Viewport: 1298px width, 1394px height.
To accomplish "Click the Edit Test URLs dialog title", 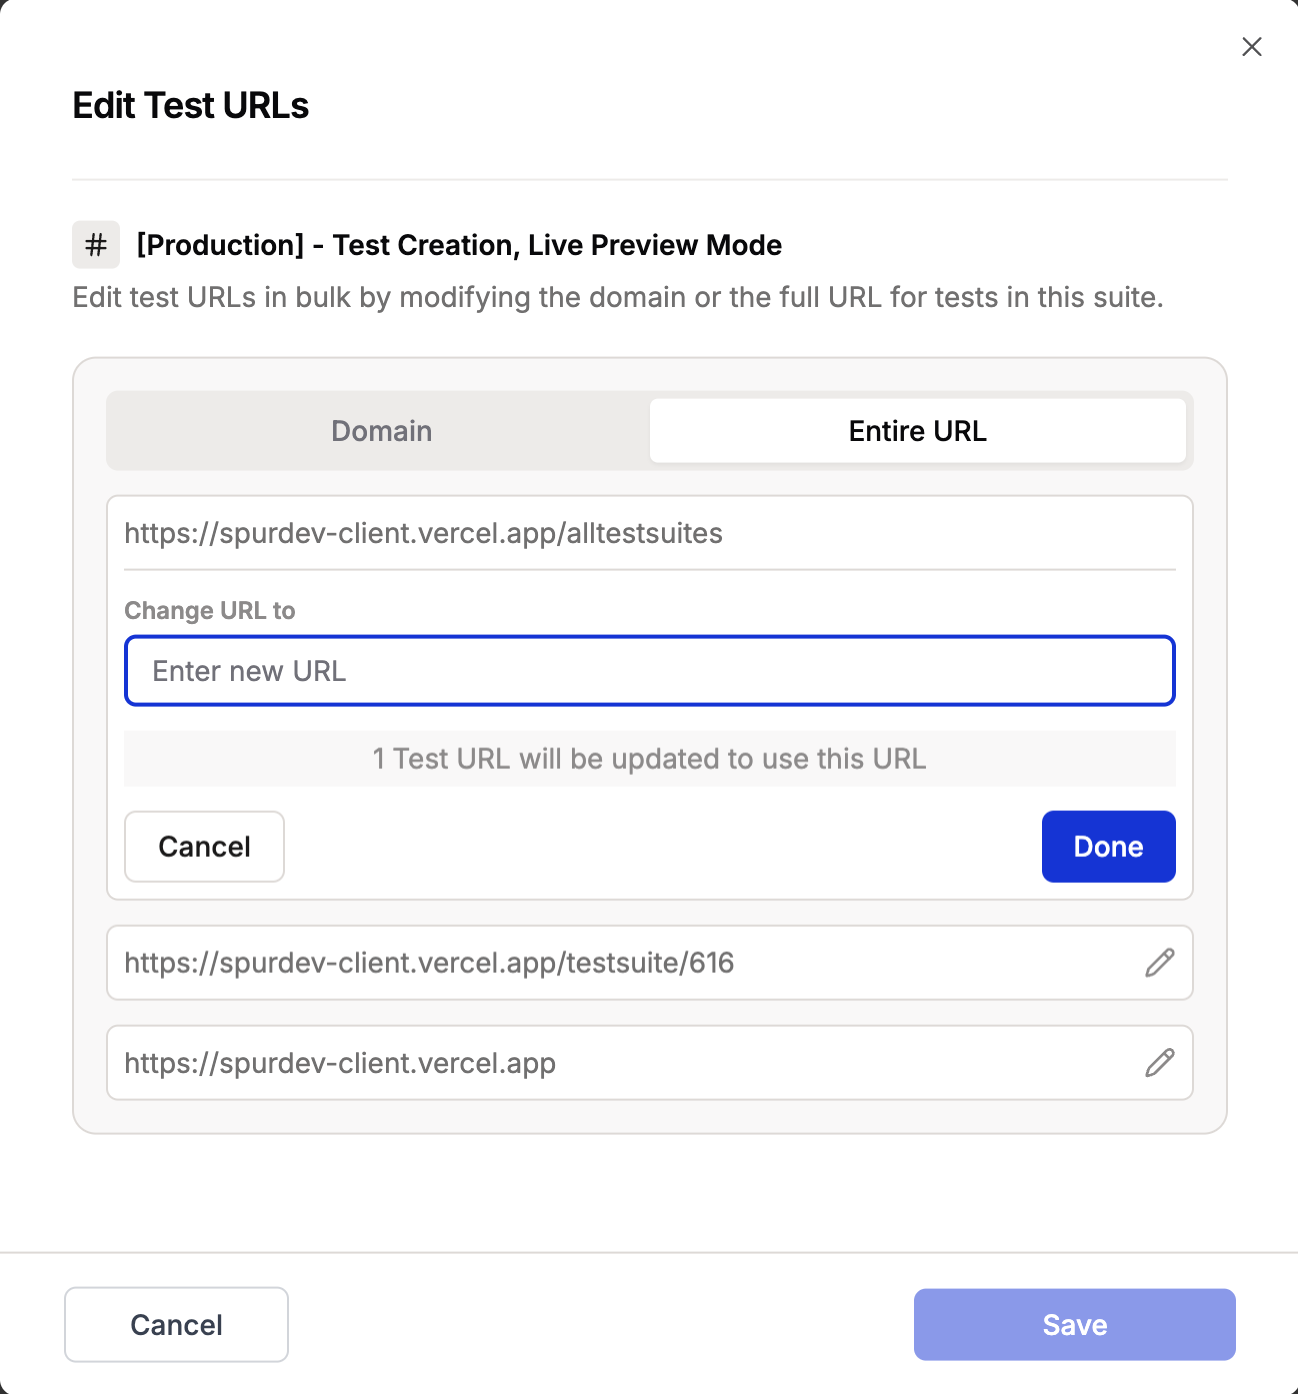I will pos(190,105).
